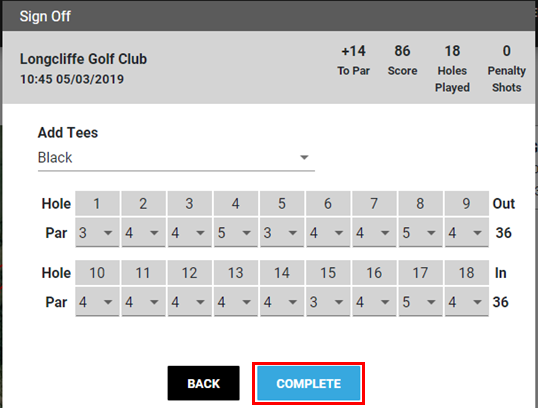Click the Longcliffe Golf Club title

pyautogui.click(x=83, y=59)
